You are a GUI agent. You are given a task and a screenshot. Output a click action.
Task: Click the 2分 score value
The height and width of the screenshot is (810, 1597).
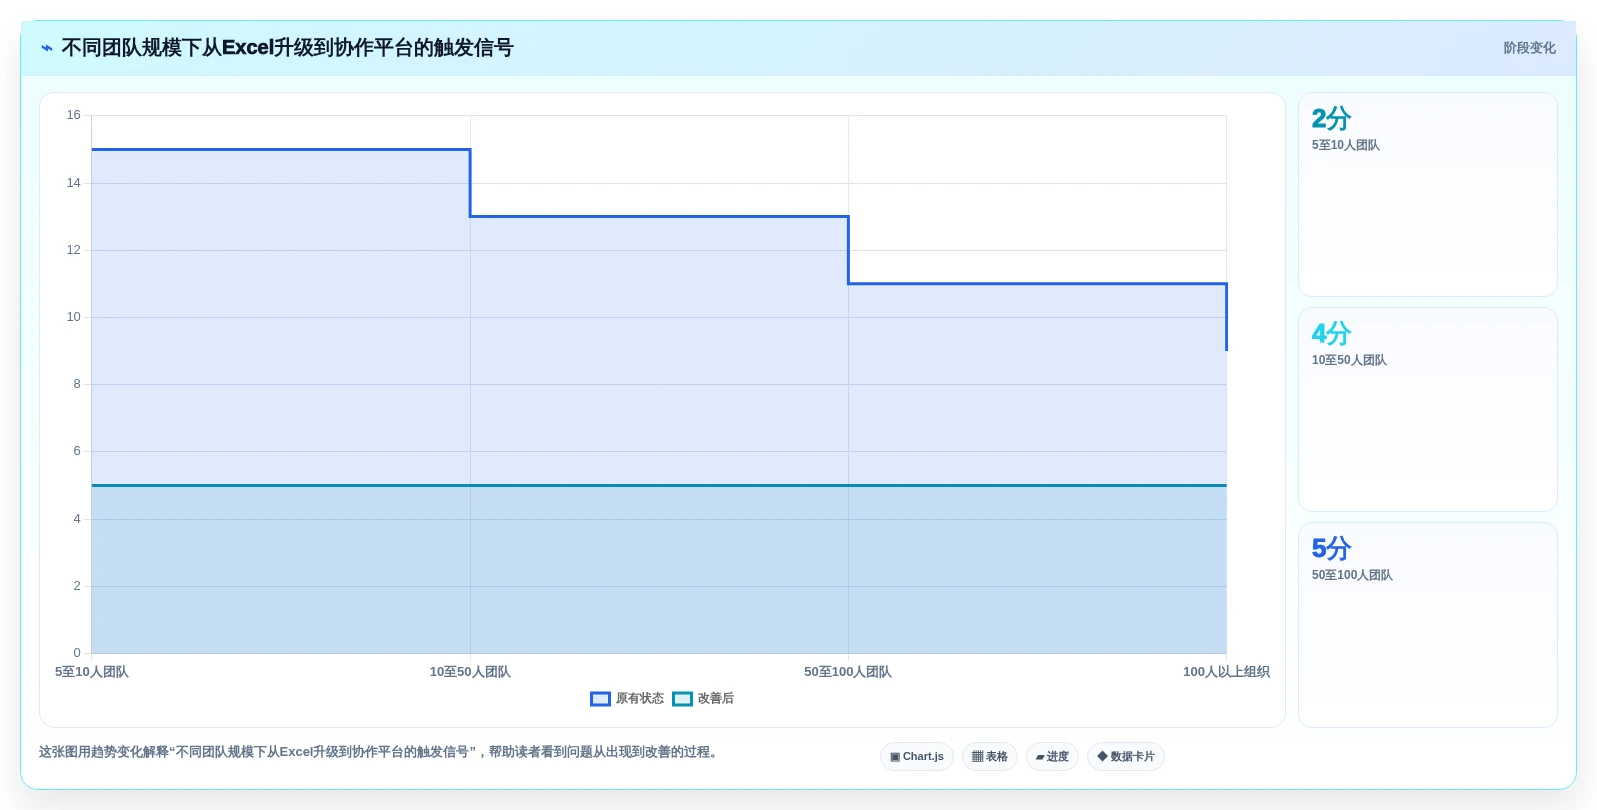pos(1331,119)
